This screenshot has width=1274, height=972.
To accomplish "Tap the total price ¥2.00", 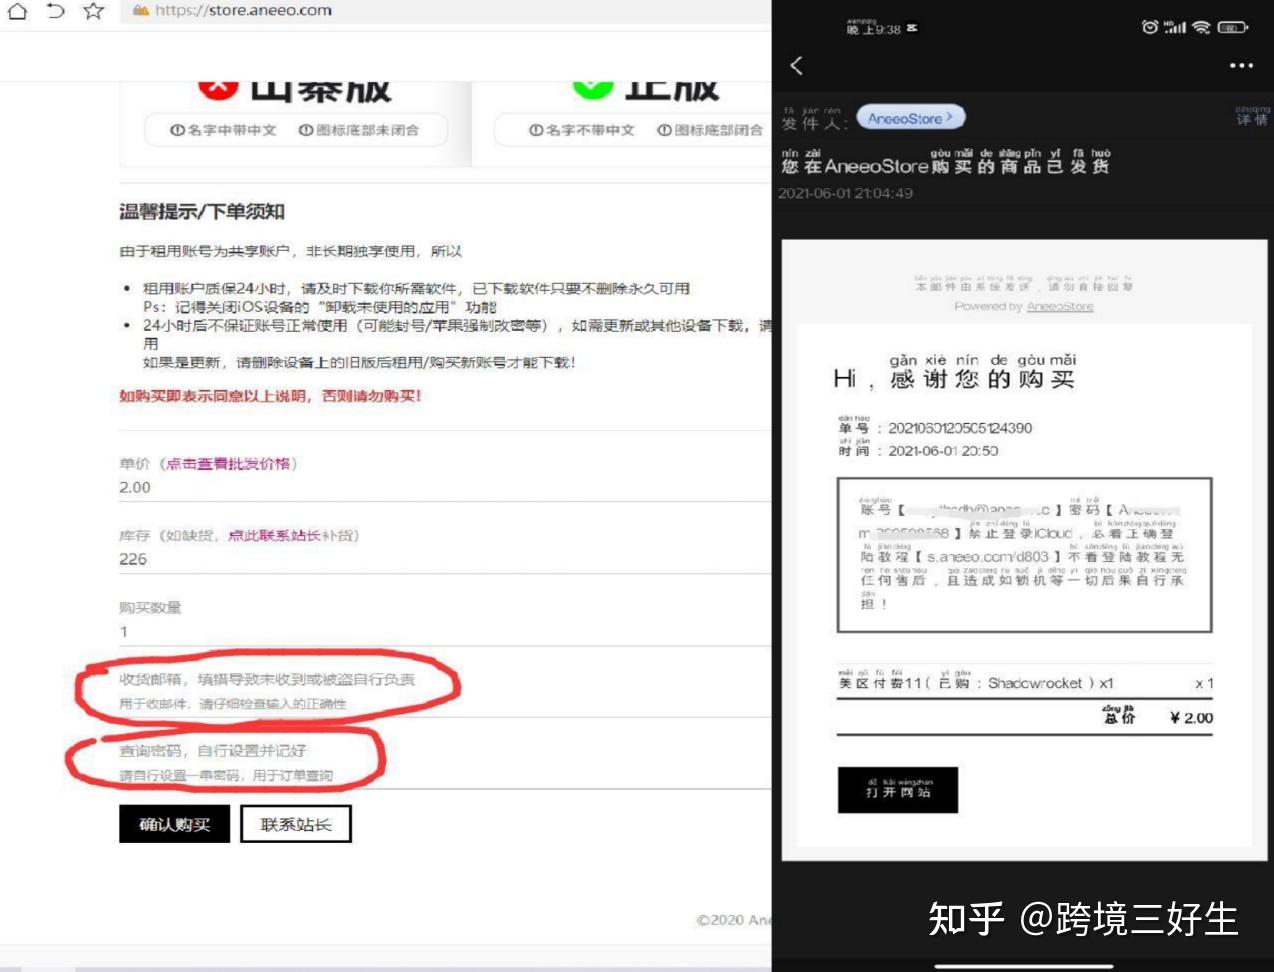I will 1191,718.
